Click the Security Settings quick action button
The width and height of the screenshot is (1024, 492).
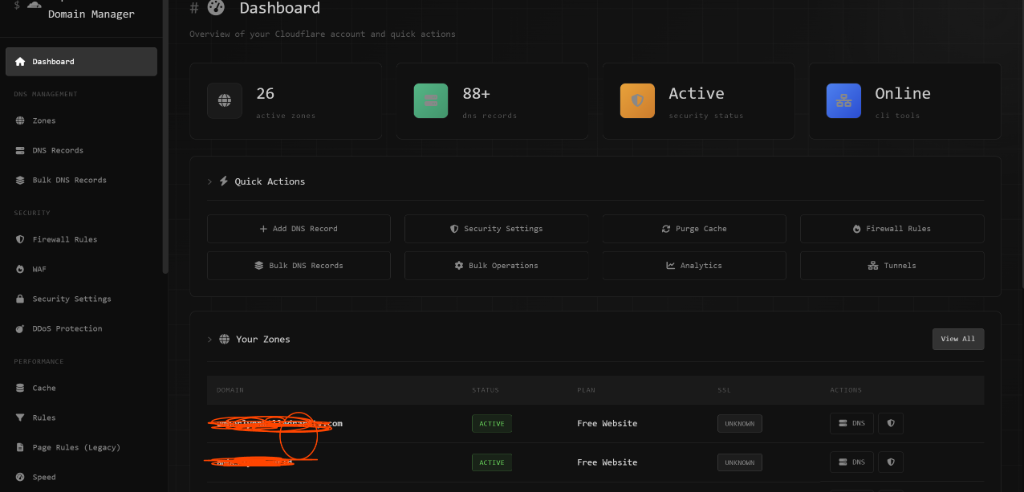pyautogui.click(x=496, y=229)
